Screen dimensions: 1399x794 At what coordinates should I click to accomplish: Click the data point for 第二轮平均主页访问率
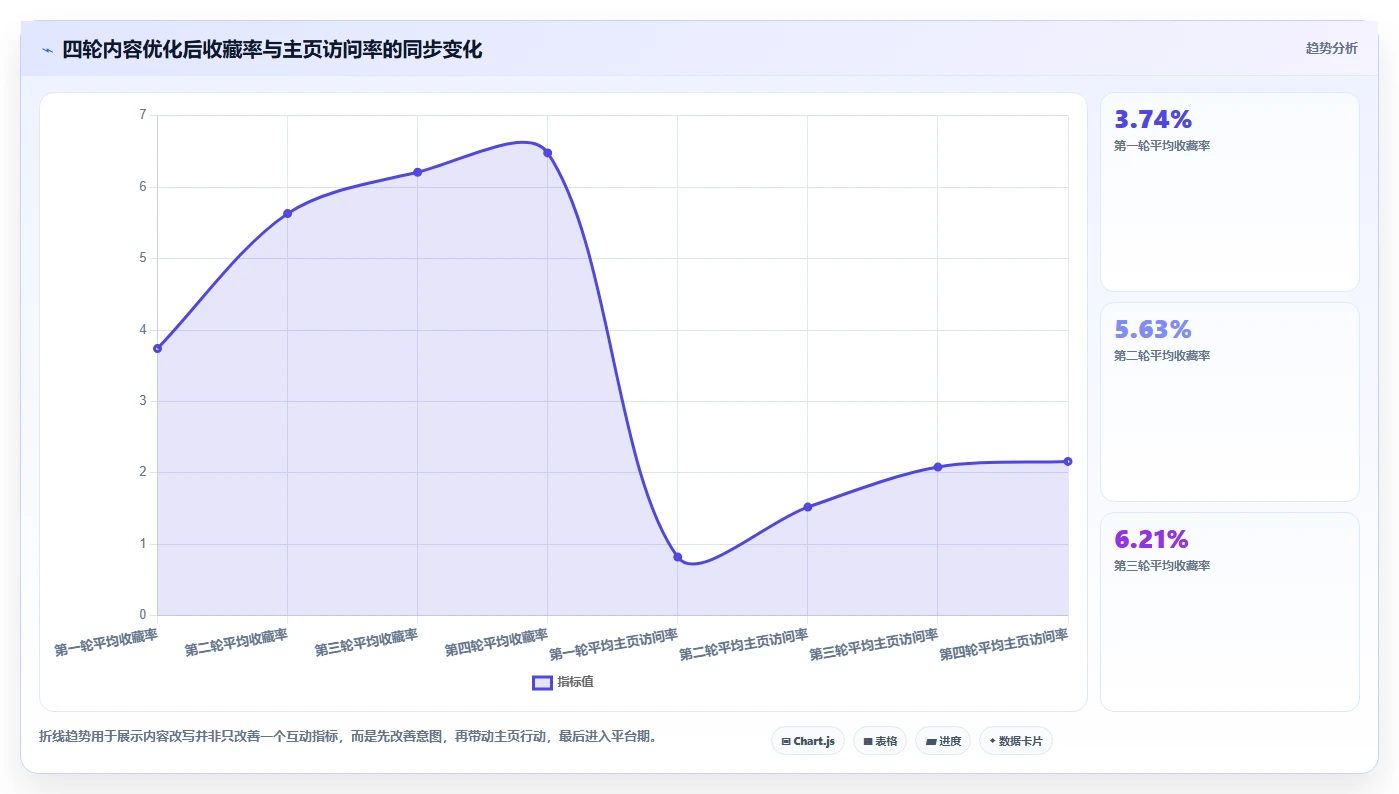pyautogui.click(x=807, y=507)
